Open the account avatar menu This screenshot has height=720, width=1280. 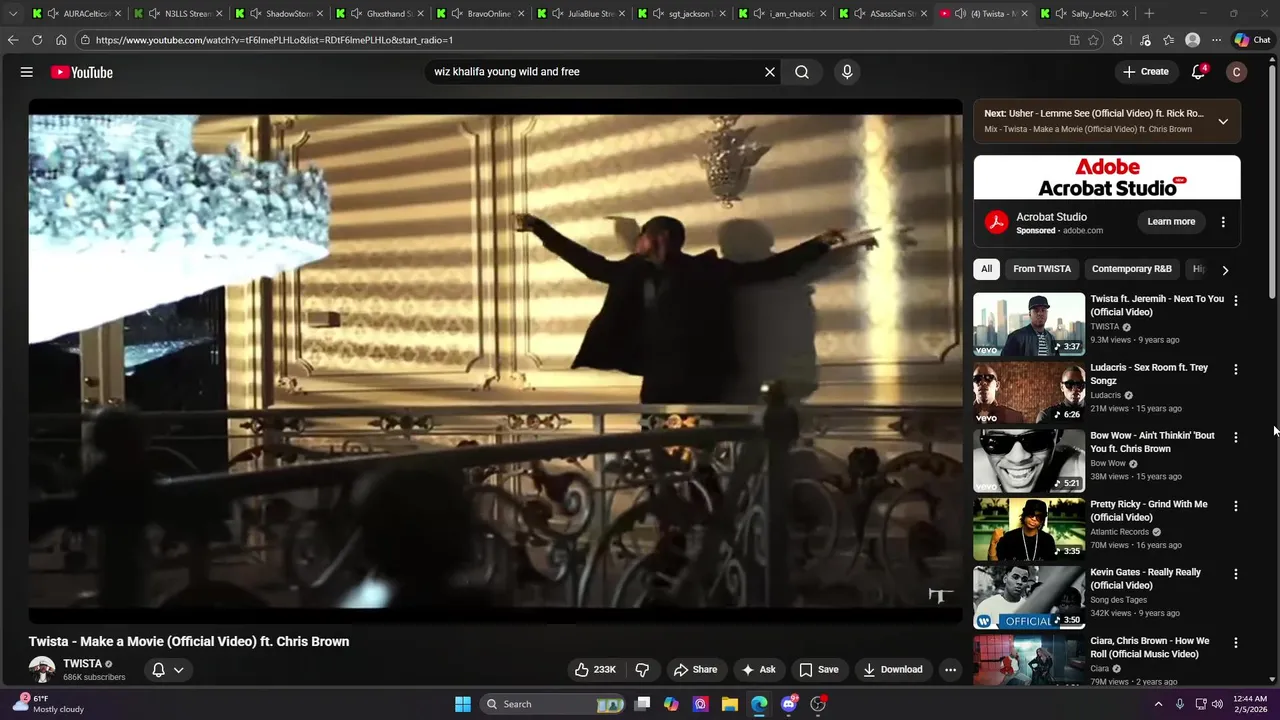pos(1237,72)
